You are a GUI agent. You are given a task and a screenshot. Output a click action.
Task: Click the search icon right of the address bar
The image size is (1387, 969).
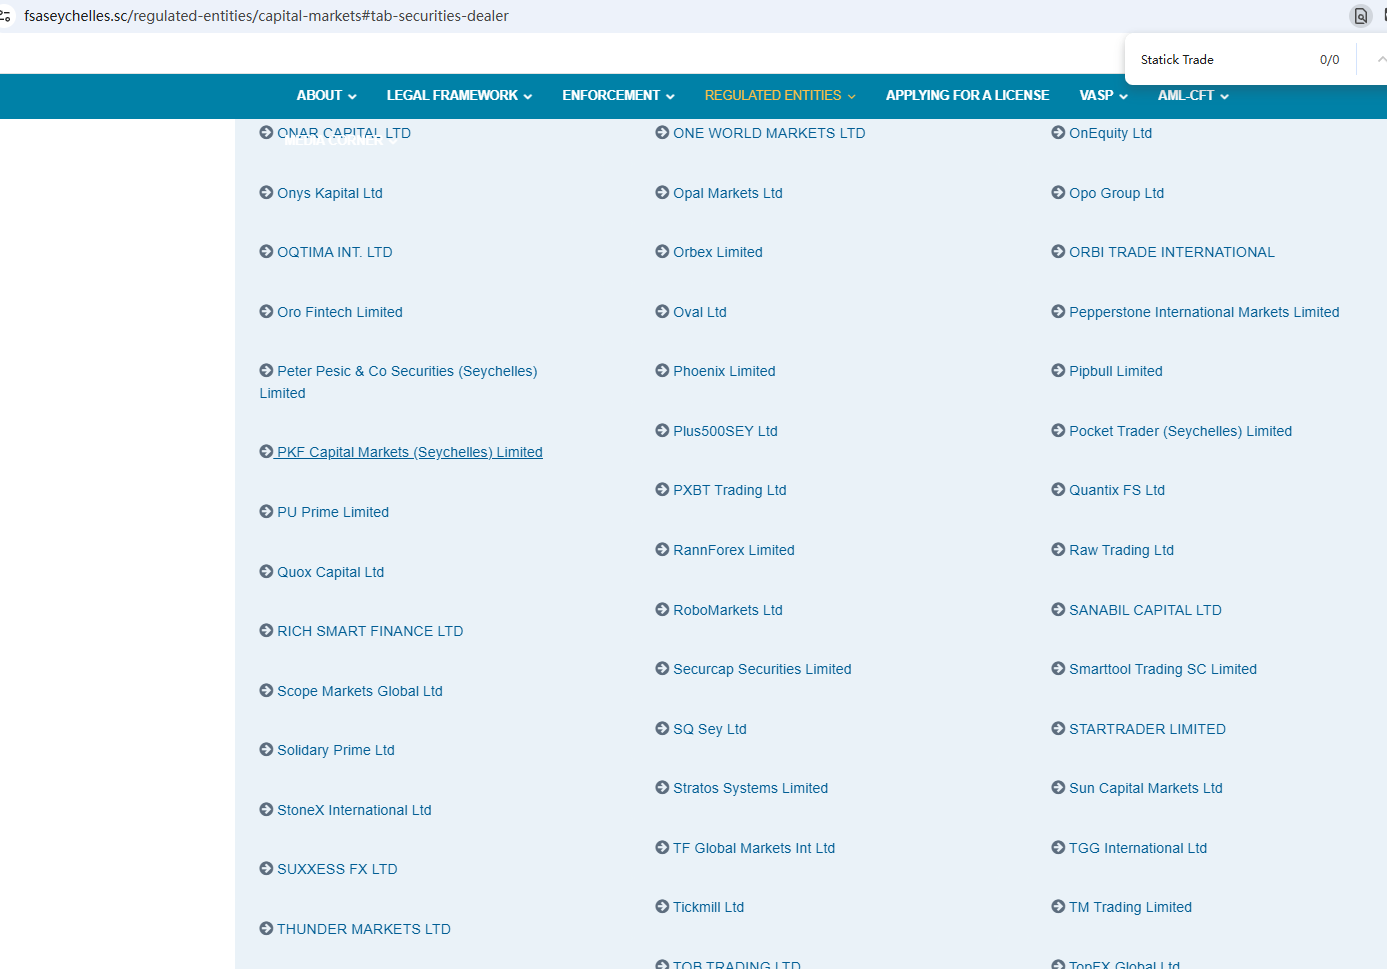coord(1360,16)
